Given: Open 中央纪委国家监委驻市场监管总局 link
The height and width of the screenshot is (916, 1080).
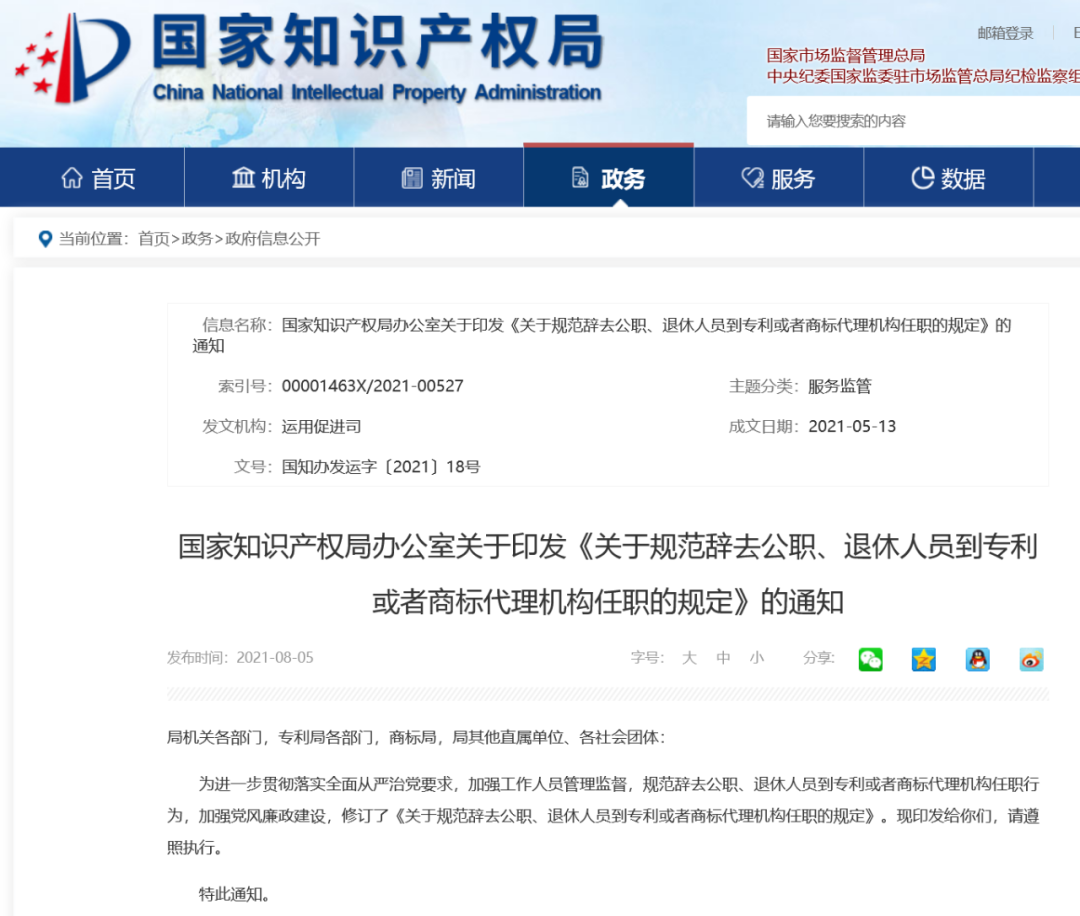Looking at the screenshot, I should (x=923, y=76).
